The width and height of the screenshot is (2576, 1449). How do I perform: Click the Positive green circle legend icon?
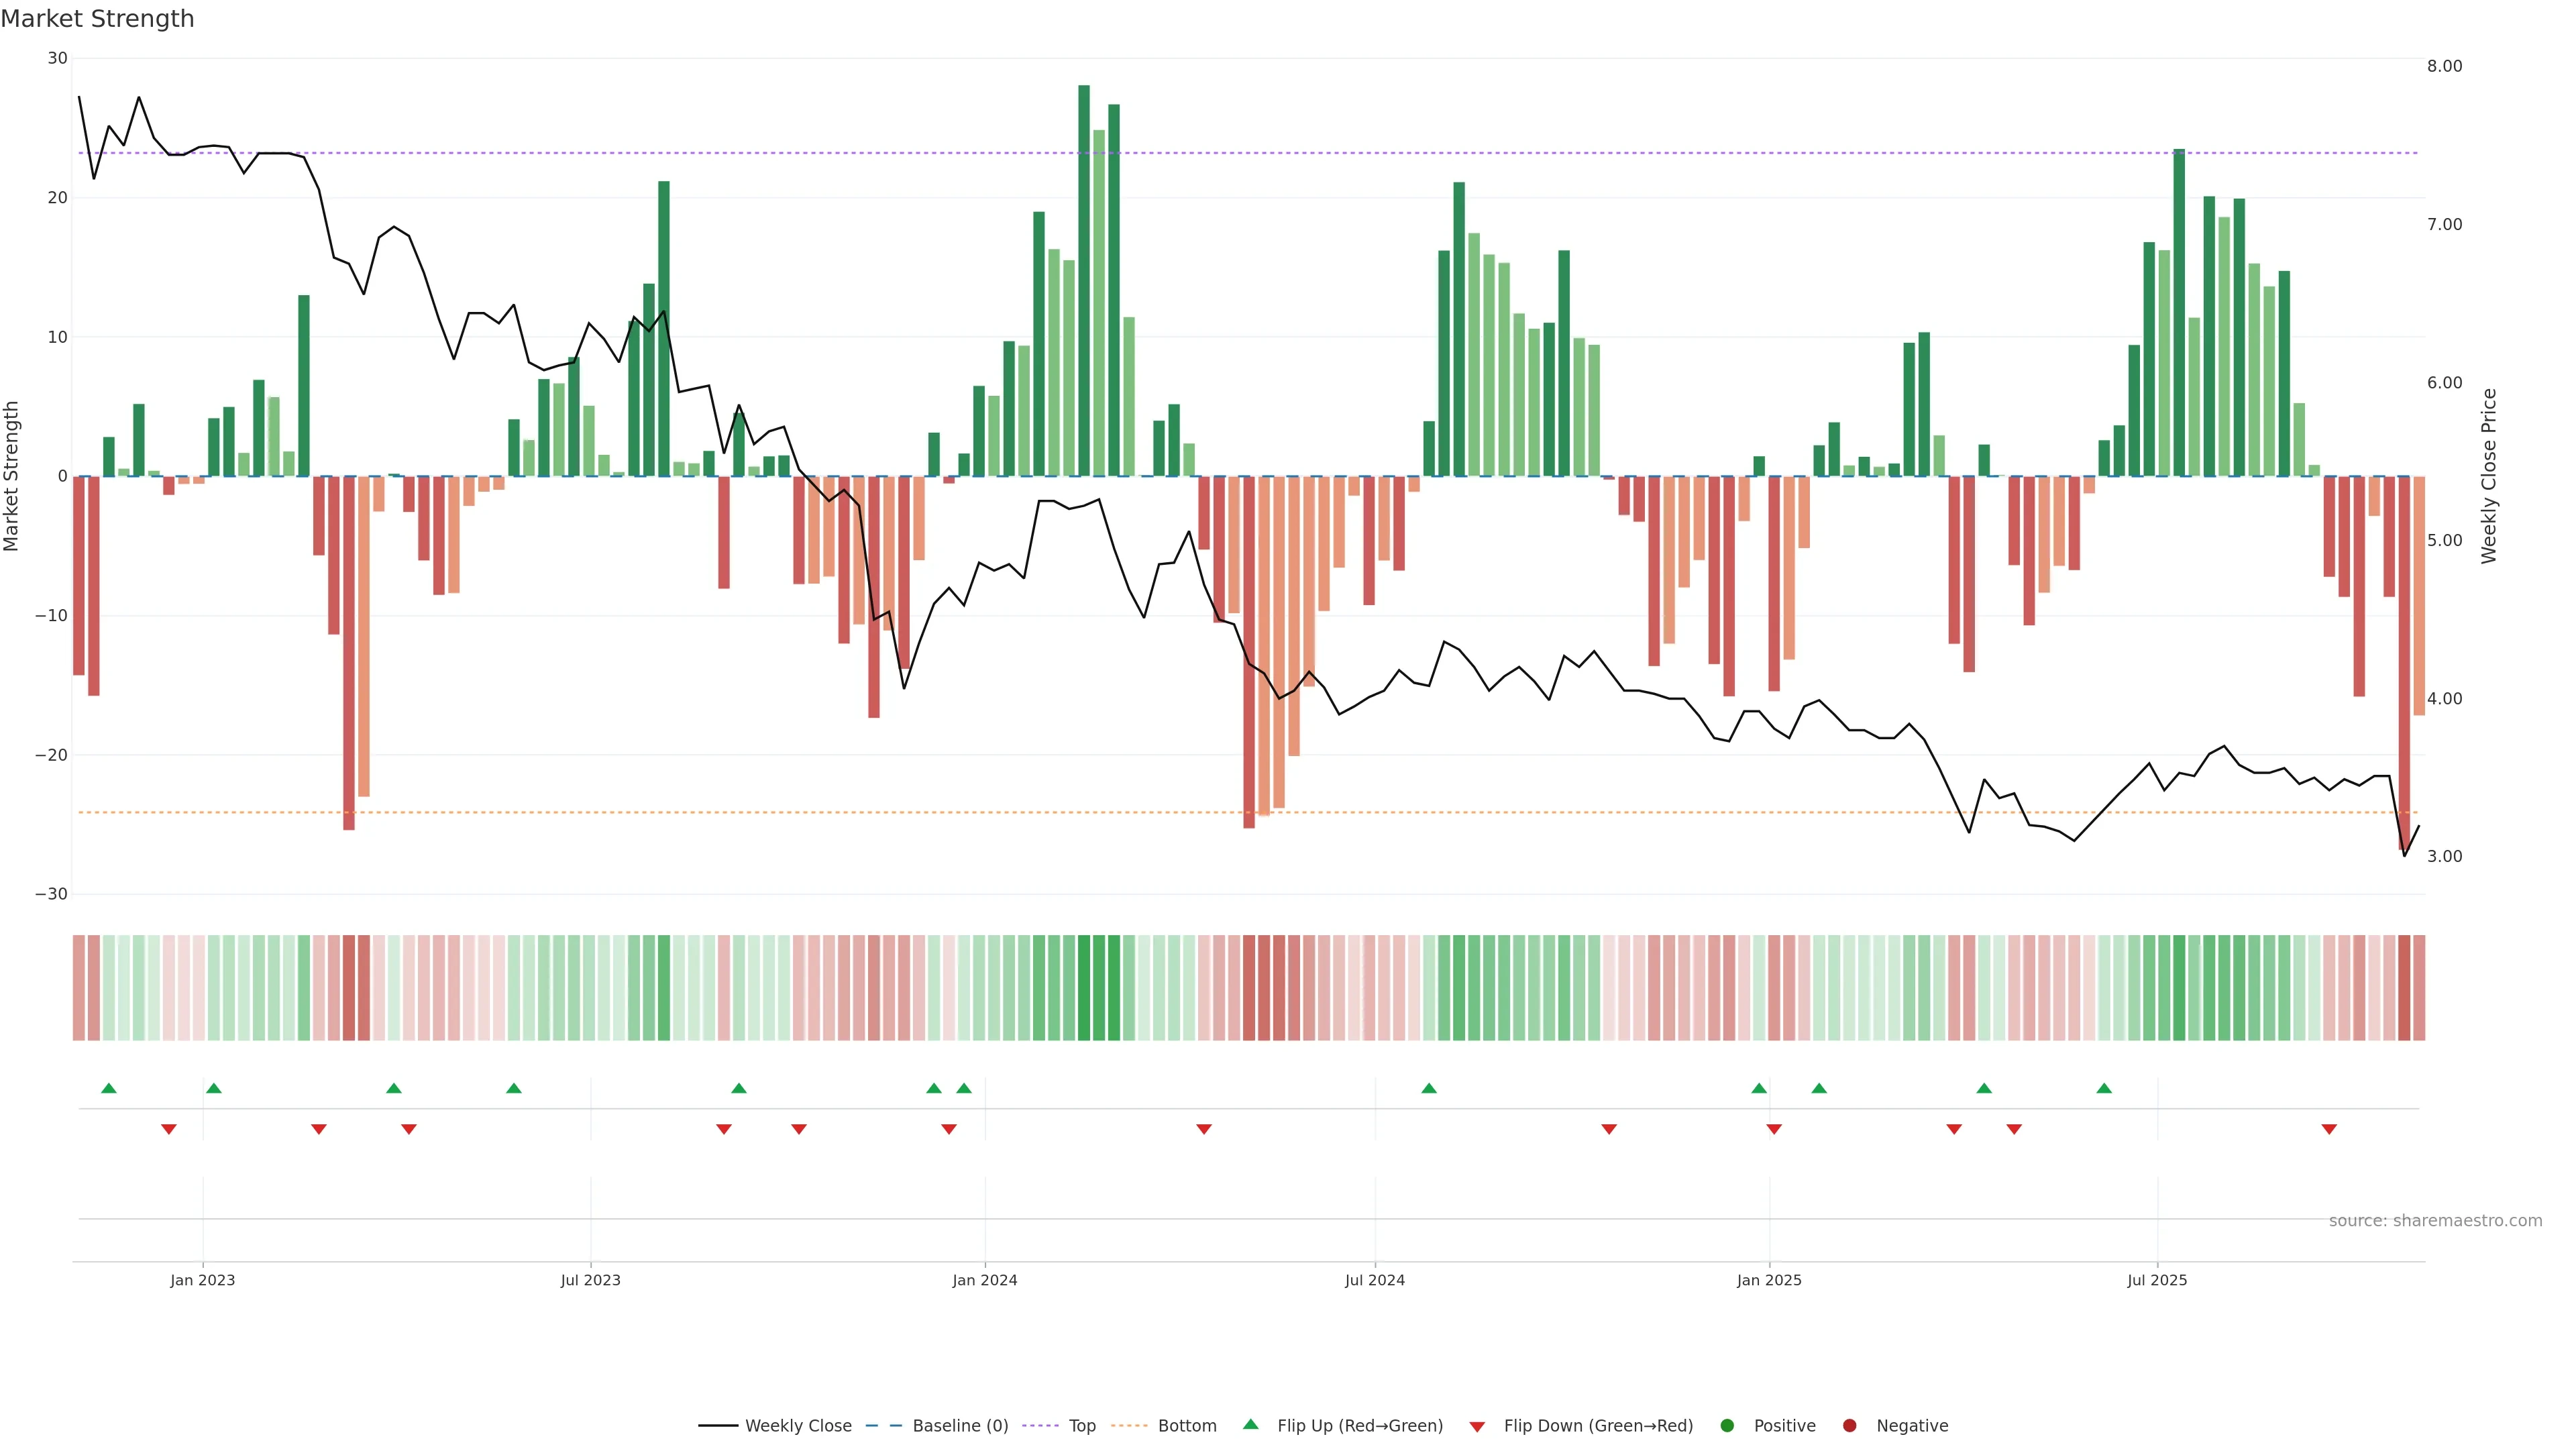(x=1727, y=1425)
